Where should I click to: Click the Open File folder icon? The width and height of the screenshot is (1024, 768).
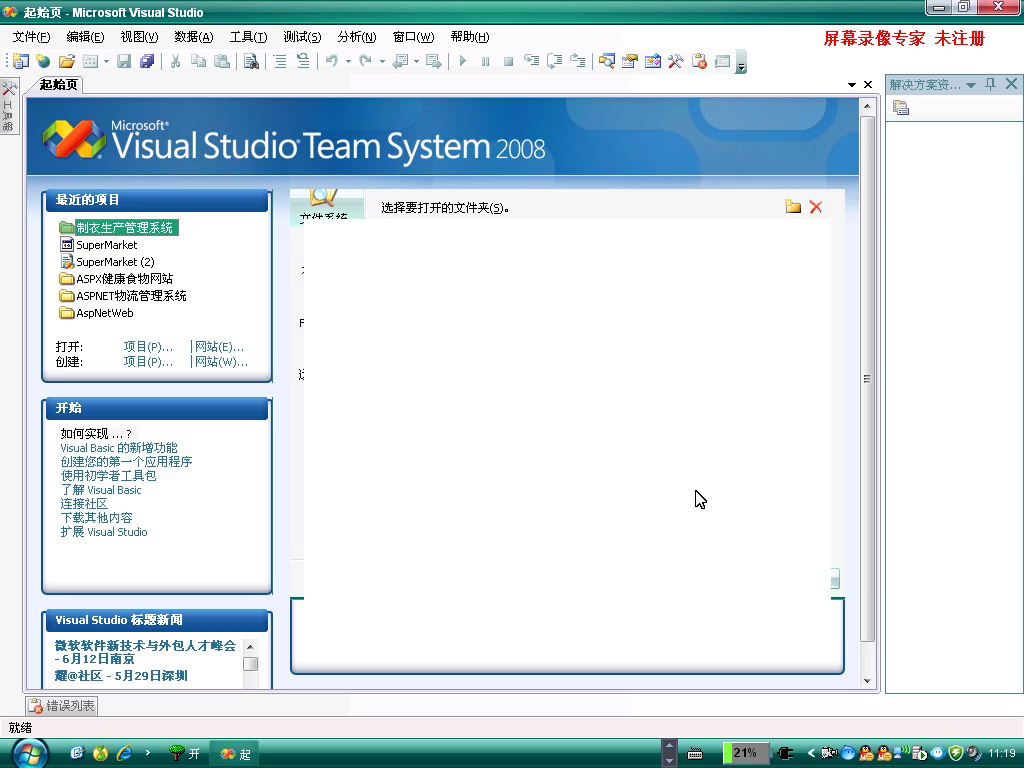point(67,61)
